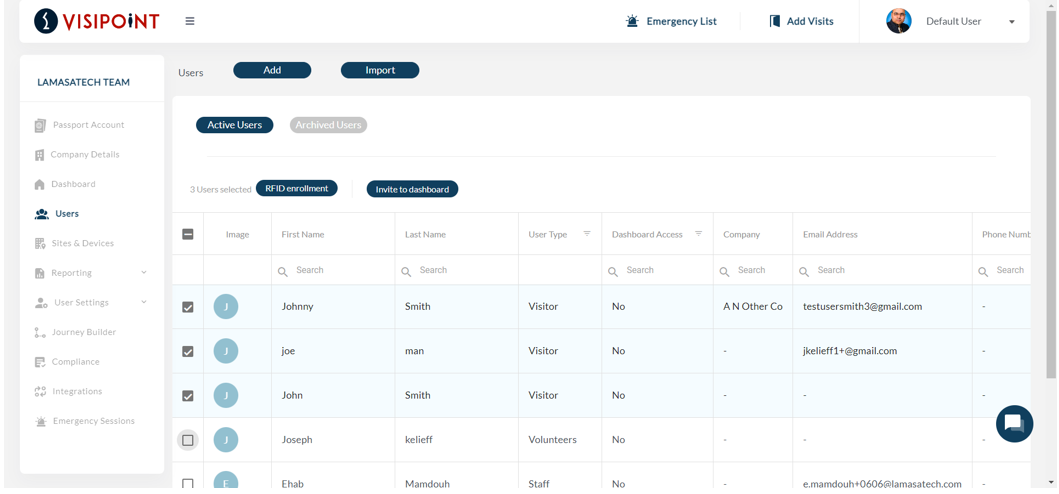Screen dimensions: 1059x494
Task: Open the Dashboard Access column filter
Action: tap(698, 234)
